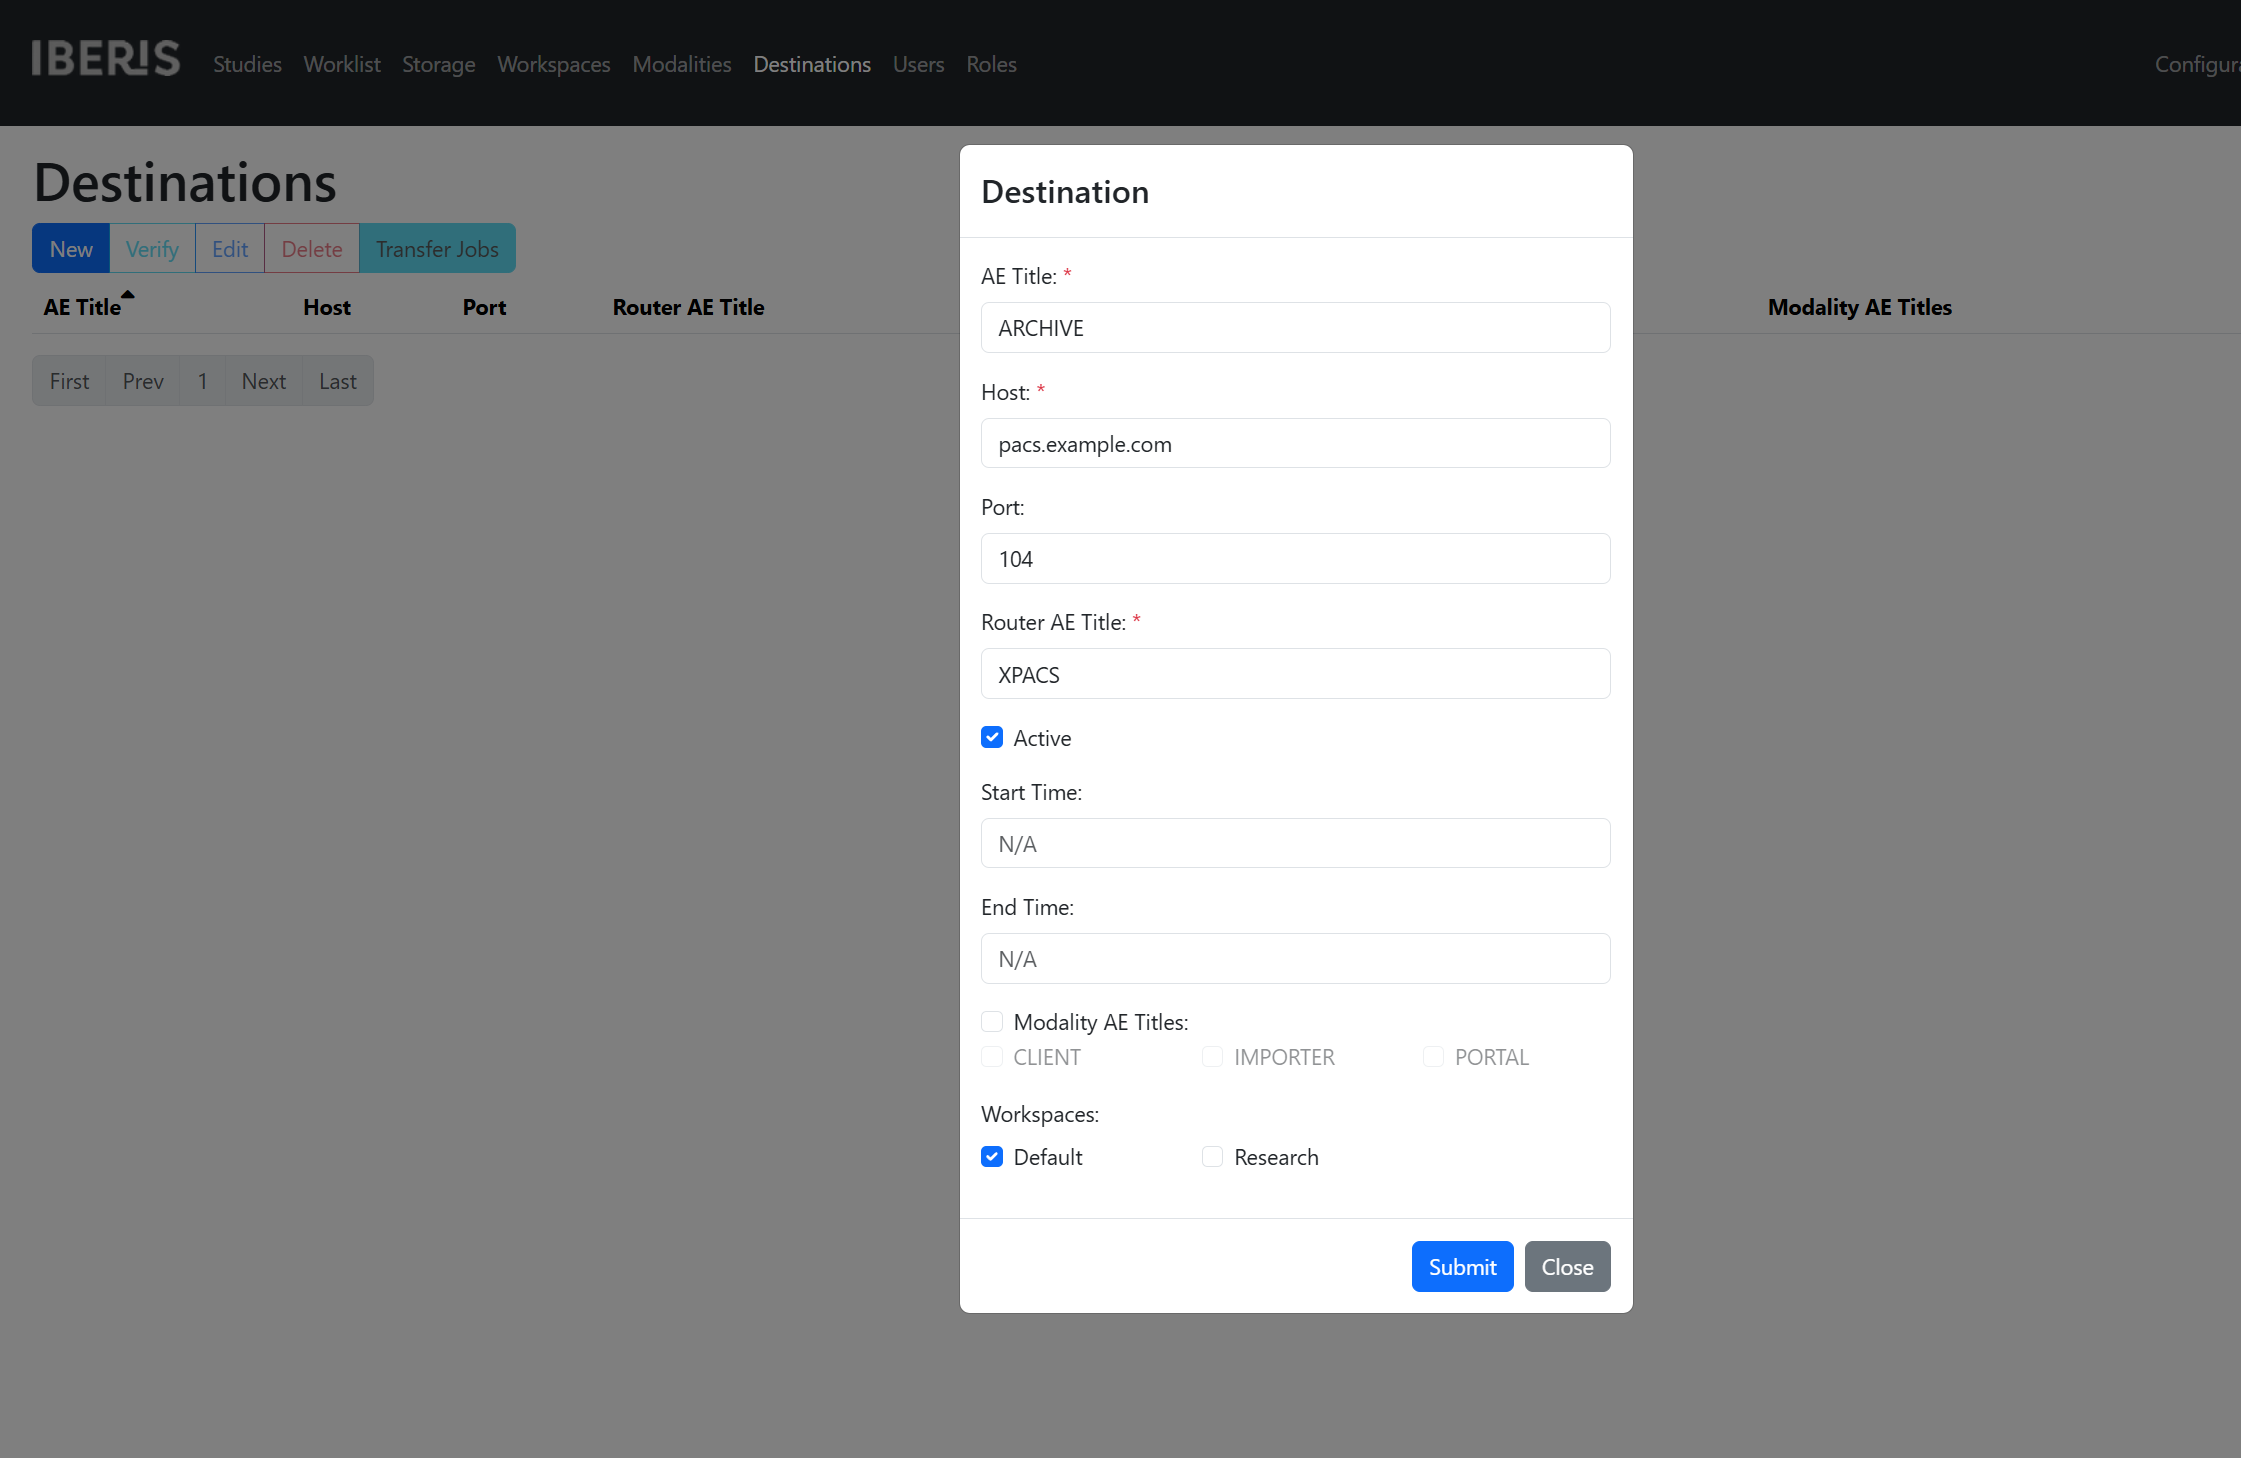Click the Delete button
Screen dimensions: 2241x1458
pos(312,249)
